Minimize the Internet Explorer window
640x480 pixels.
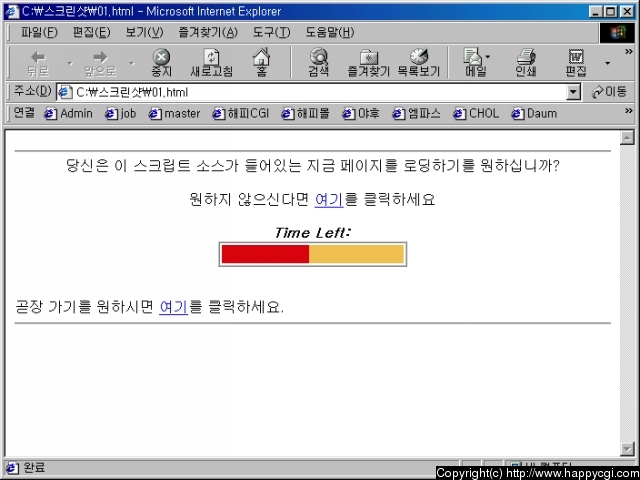click(x=596, y=11)
